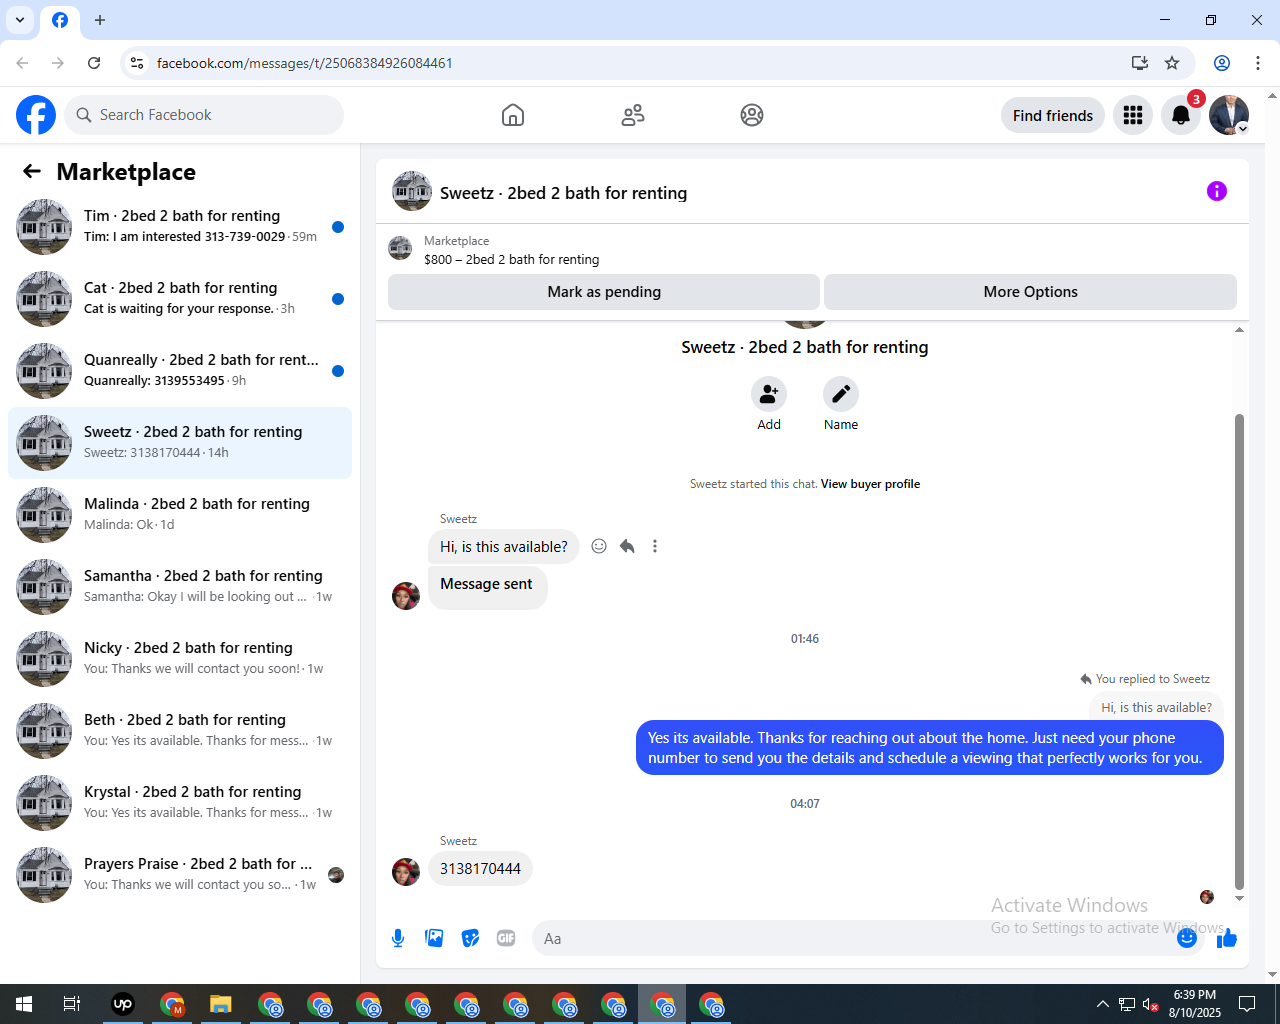Open File Explorer from taskbar
Viewport: 1280px width, 1024px height.
click(221, 1004)
